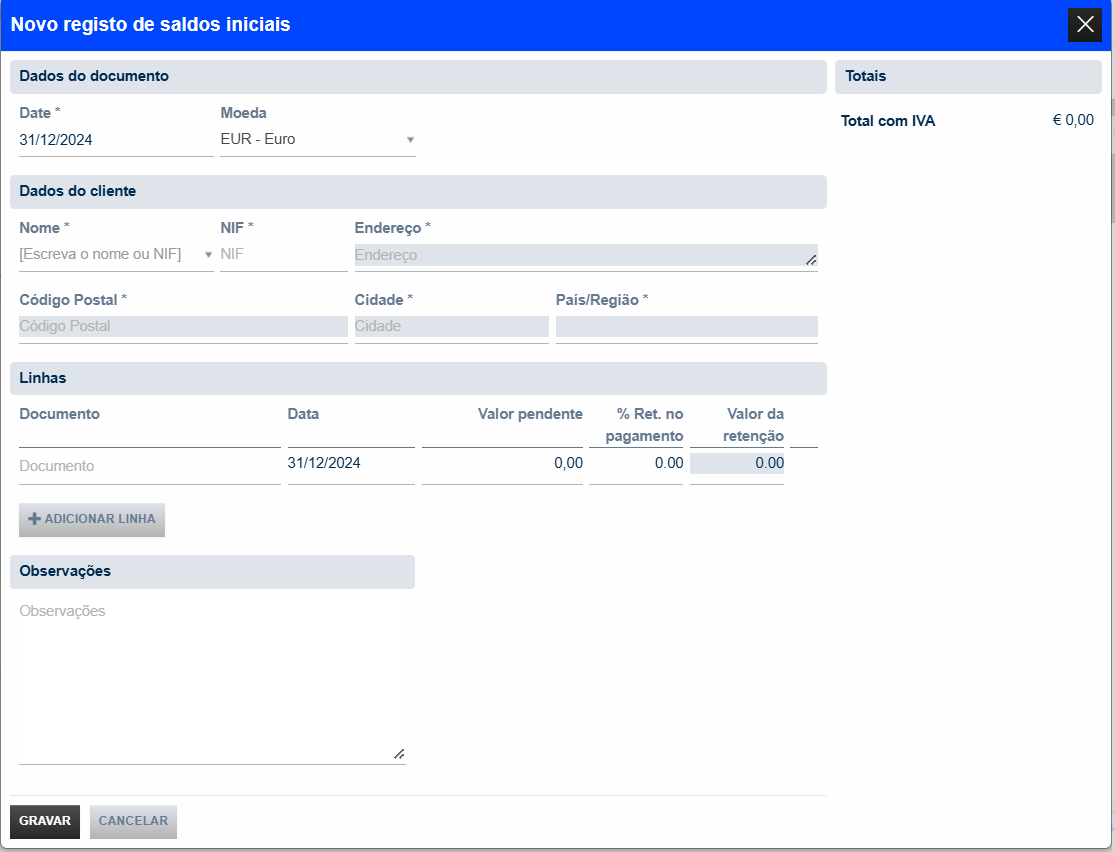Click the % Ret. no pagamento column header
1115x852 pixels.
(x=644, y=425)
